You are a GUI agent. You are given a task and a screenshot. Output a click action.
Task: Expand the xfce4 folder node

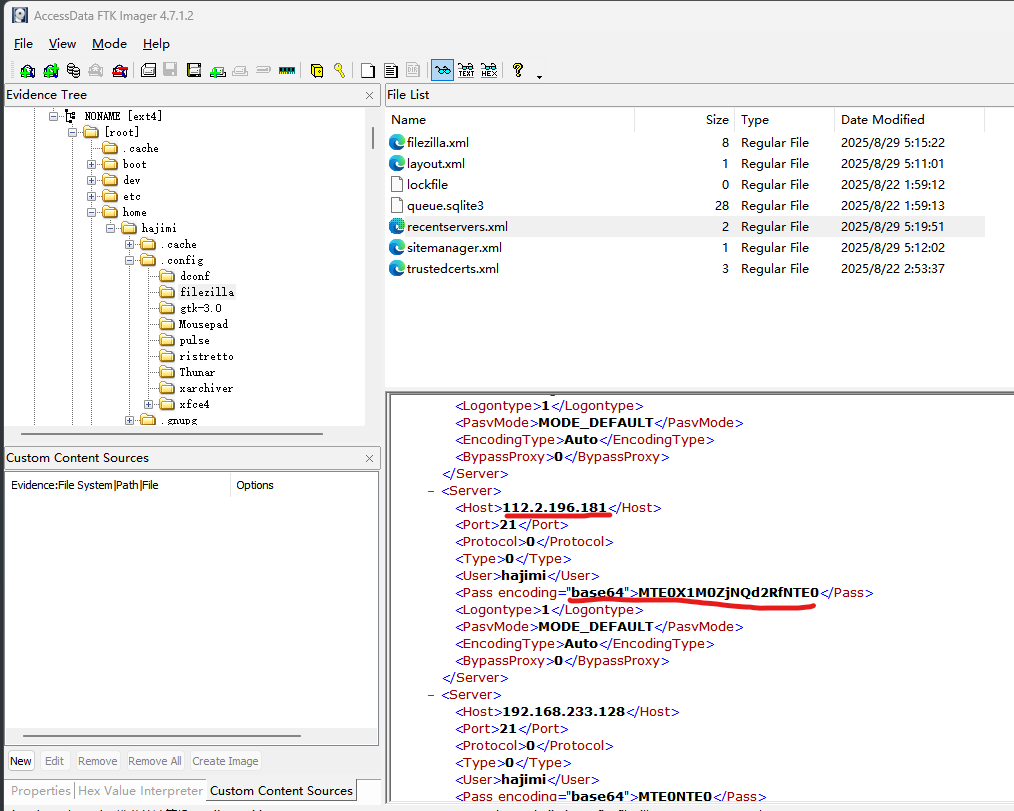(x=148, y=404)
